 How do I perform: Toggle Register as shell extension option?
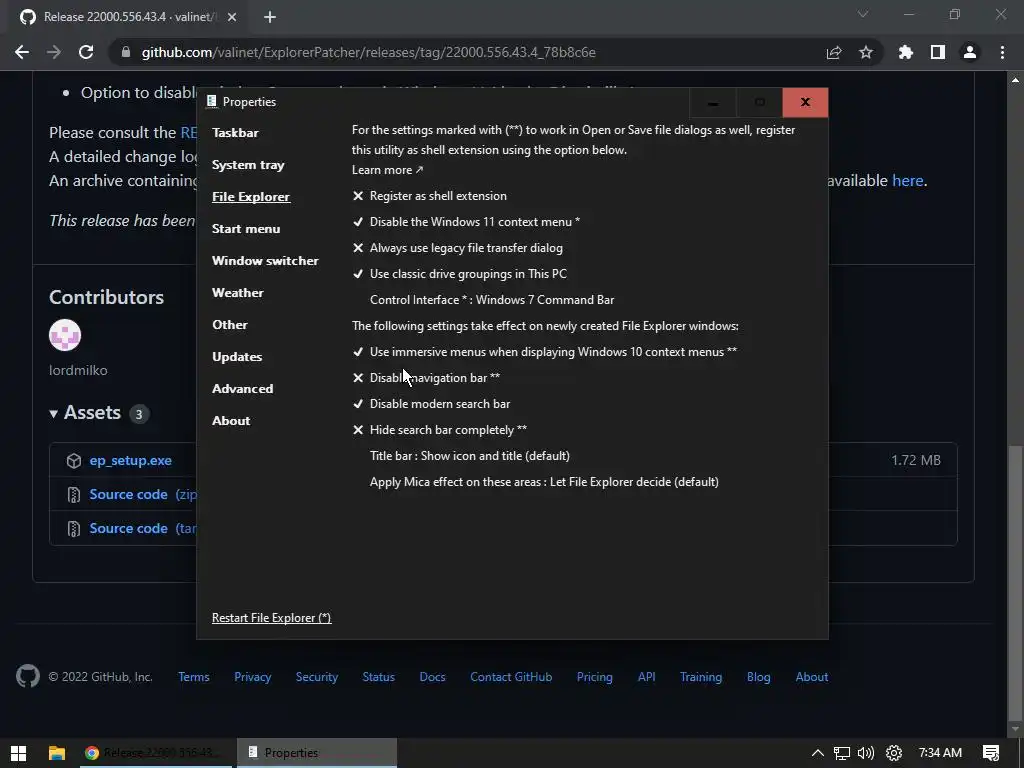(430, 196)
